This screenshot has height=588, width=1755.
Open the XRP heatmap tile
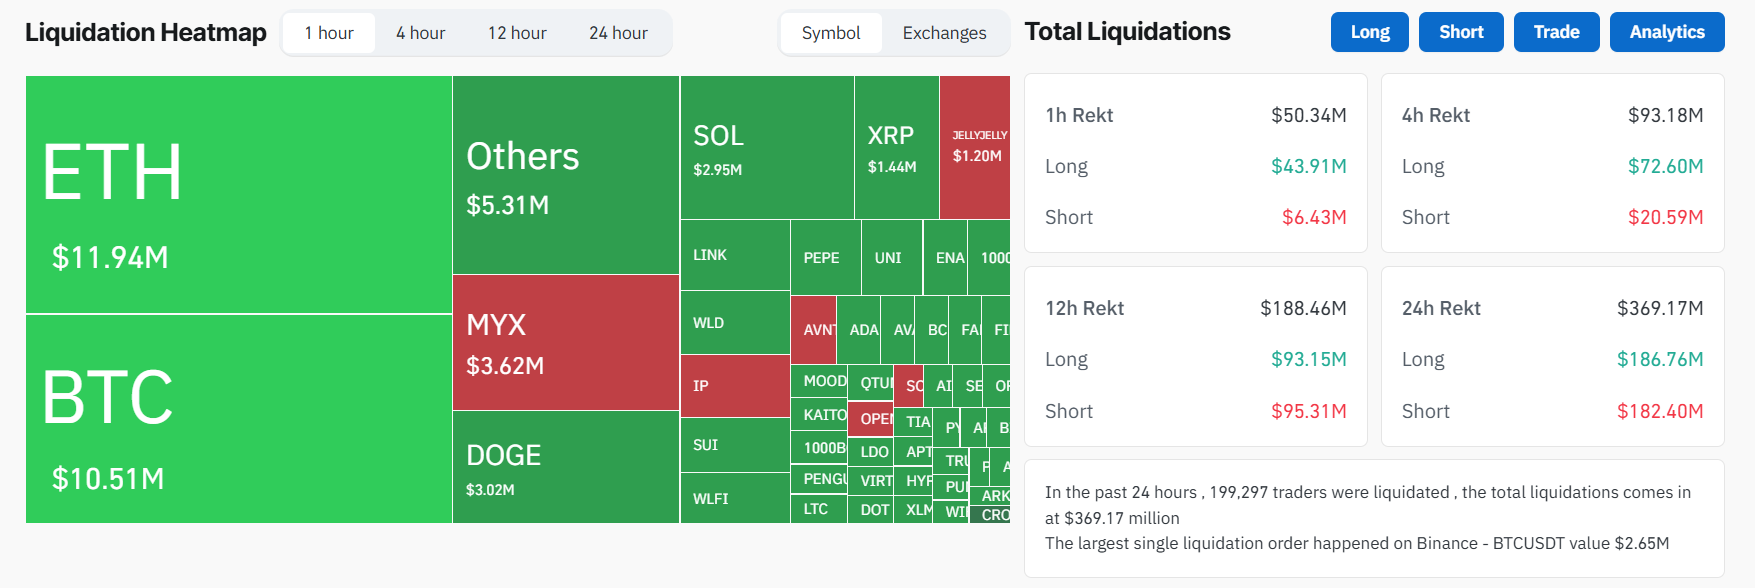[897, 148]
